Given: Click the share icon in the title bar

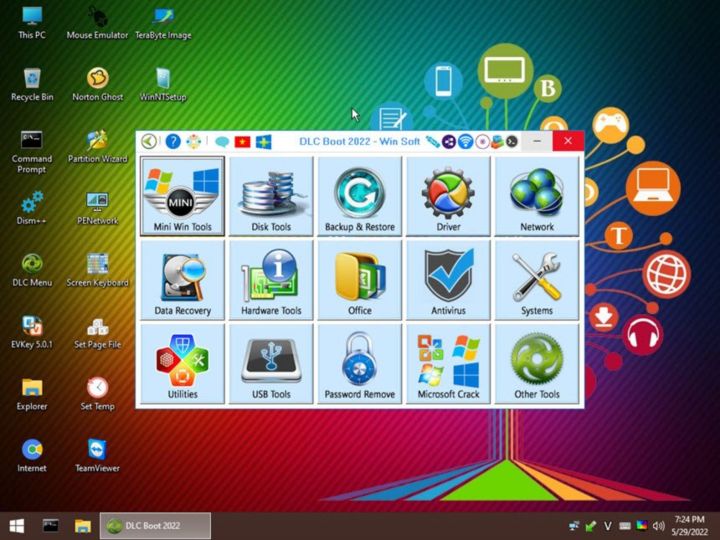Looking at the screenshot, I should point(449,142).
